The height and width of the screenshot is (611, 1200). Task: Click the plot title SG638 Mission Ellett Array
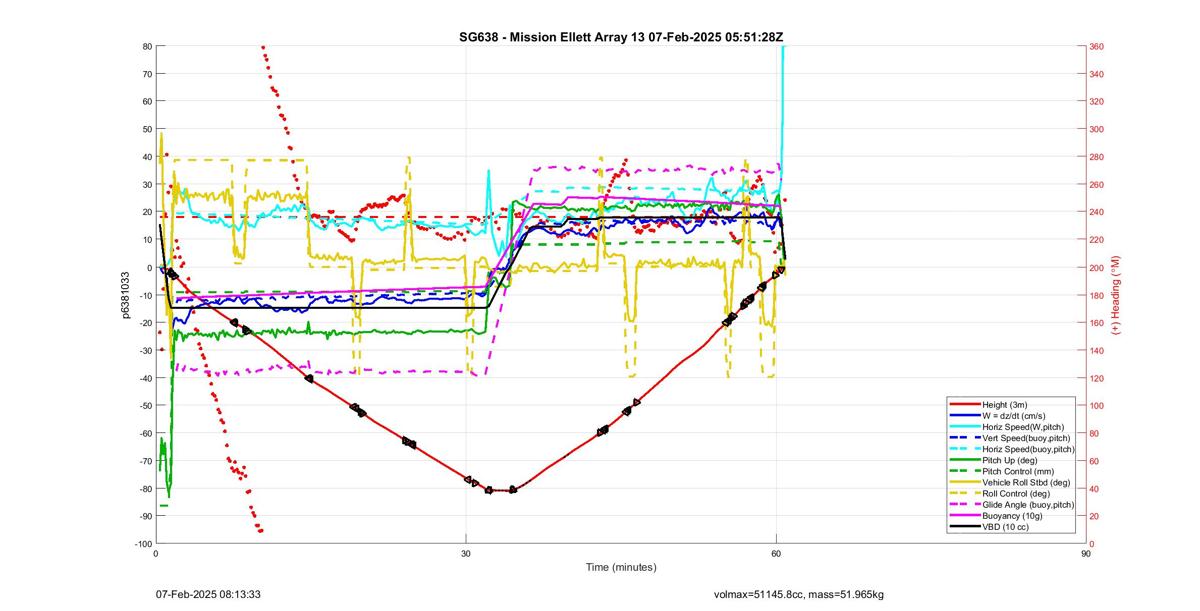[620, 37]
